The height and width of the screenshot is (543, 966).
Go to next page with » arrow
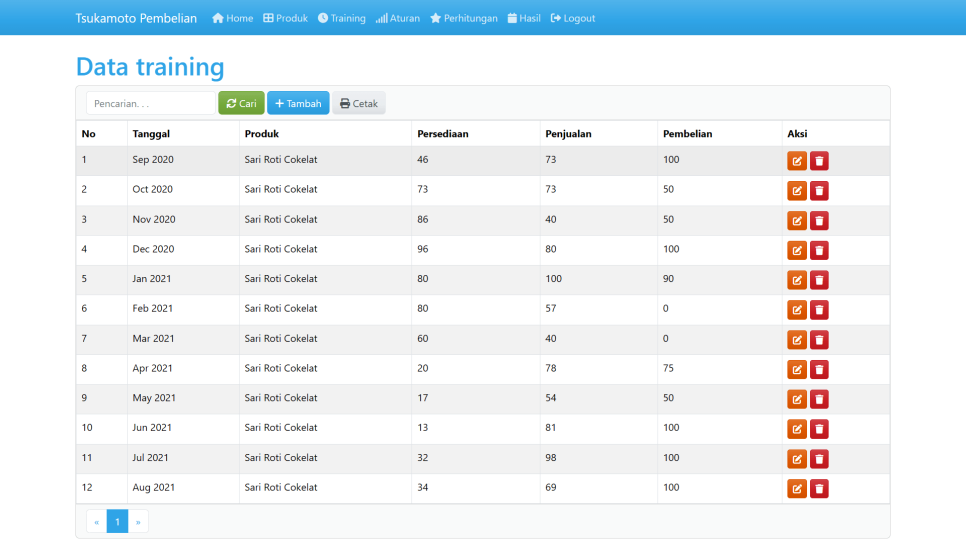tap(138, 521)
